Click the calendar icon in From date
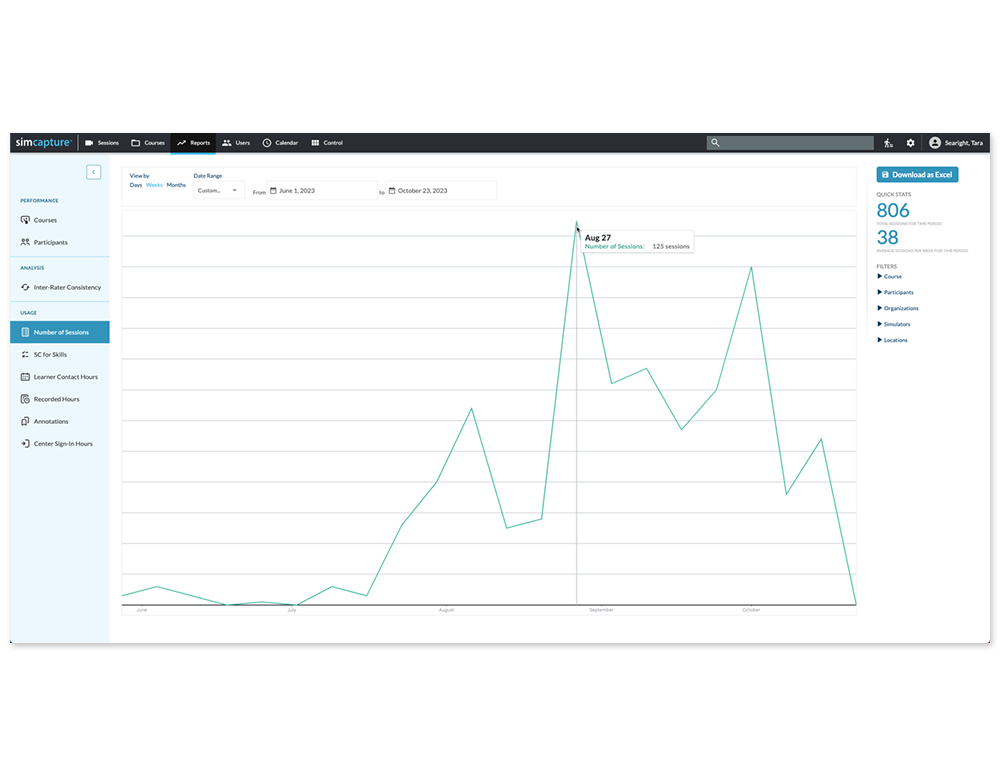1000x776 pixels. [x=273, y=190]
